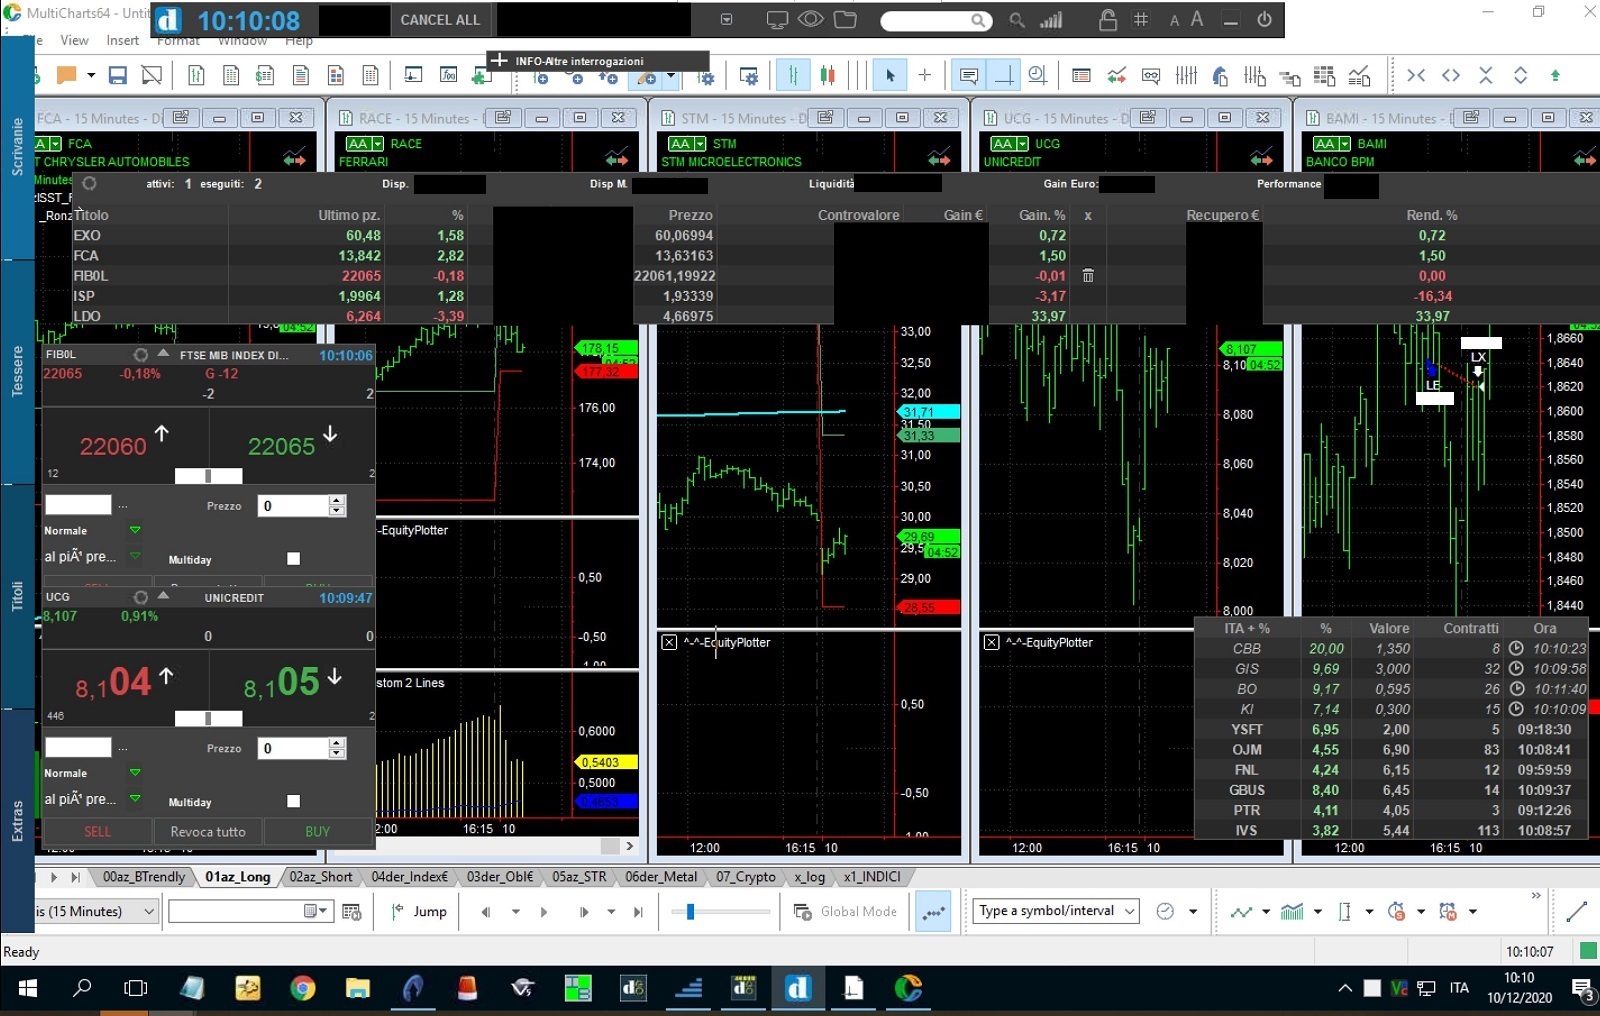Toggle the X checkbox beside STM EquityPlotter
1600x1016 pixels.
point(669,642)
